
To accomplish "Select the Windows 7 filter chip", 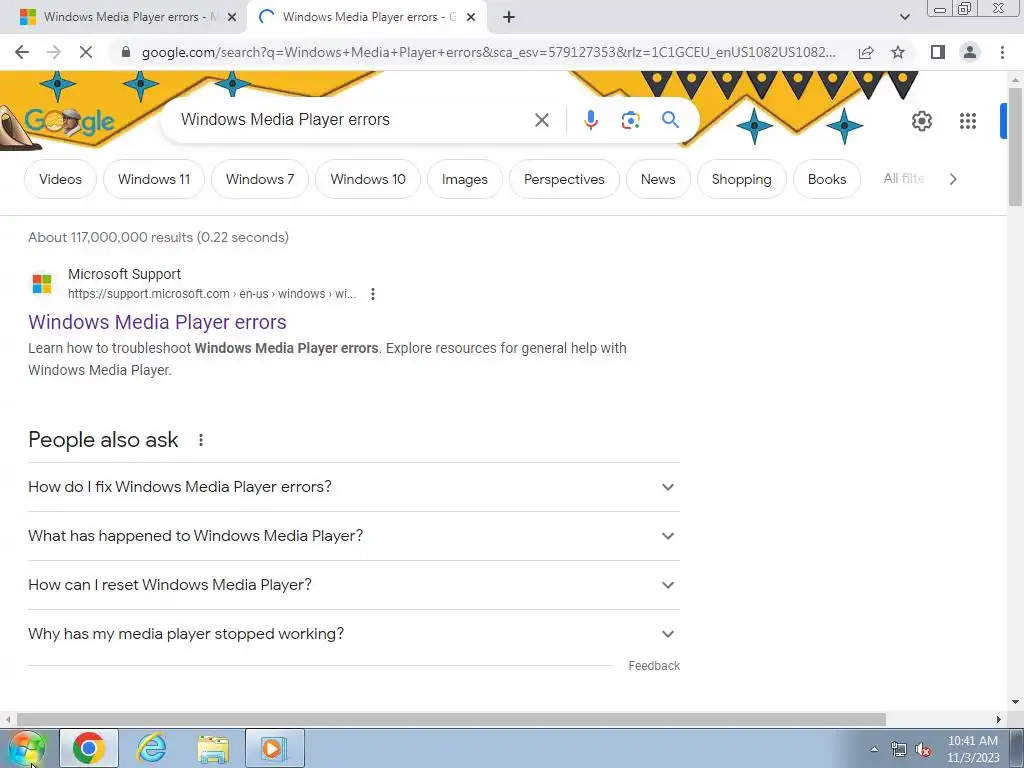I will pos(260,179).
